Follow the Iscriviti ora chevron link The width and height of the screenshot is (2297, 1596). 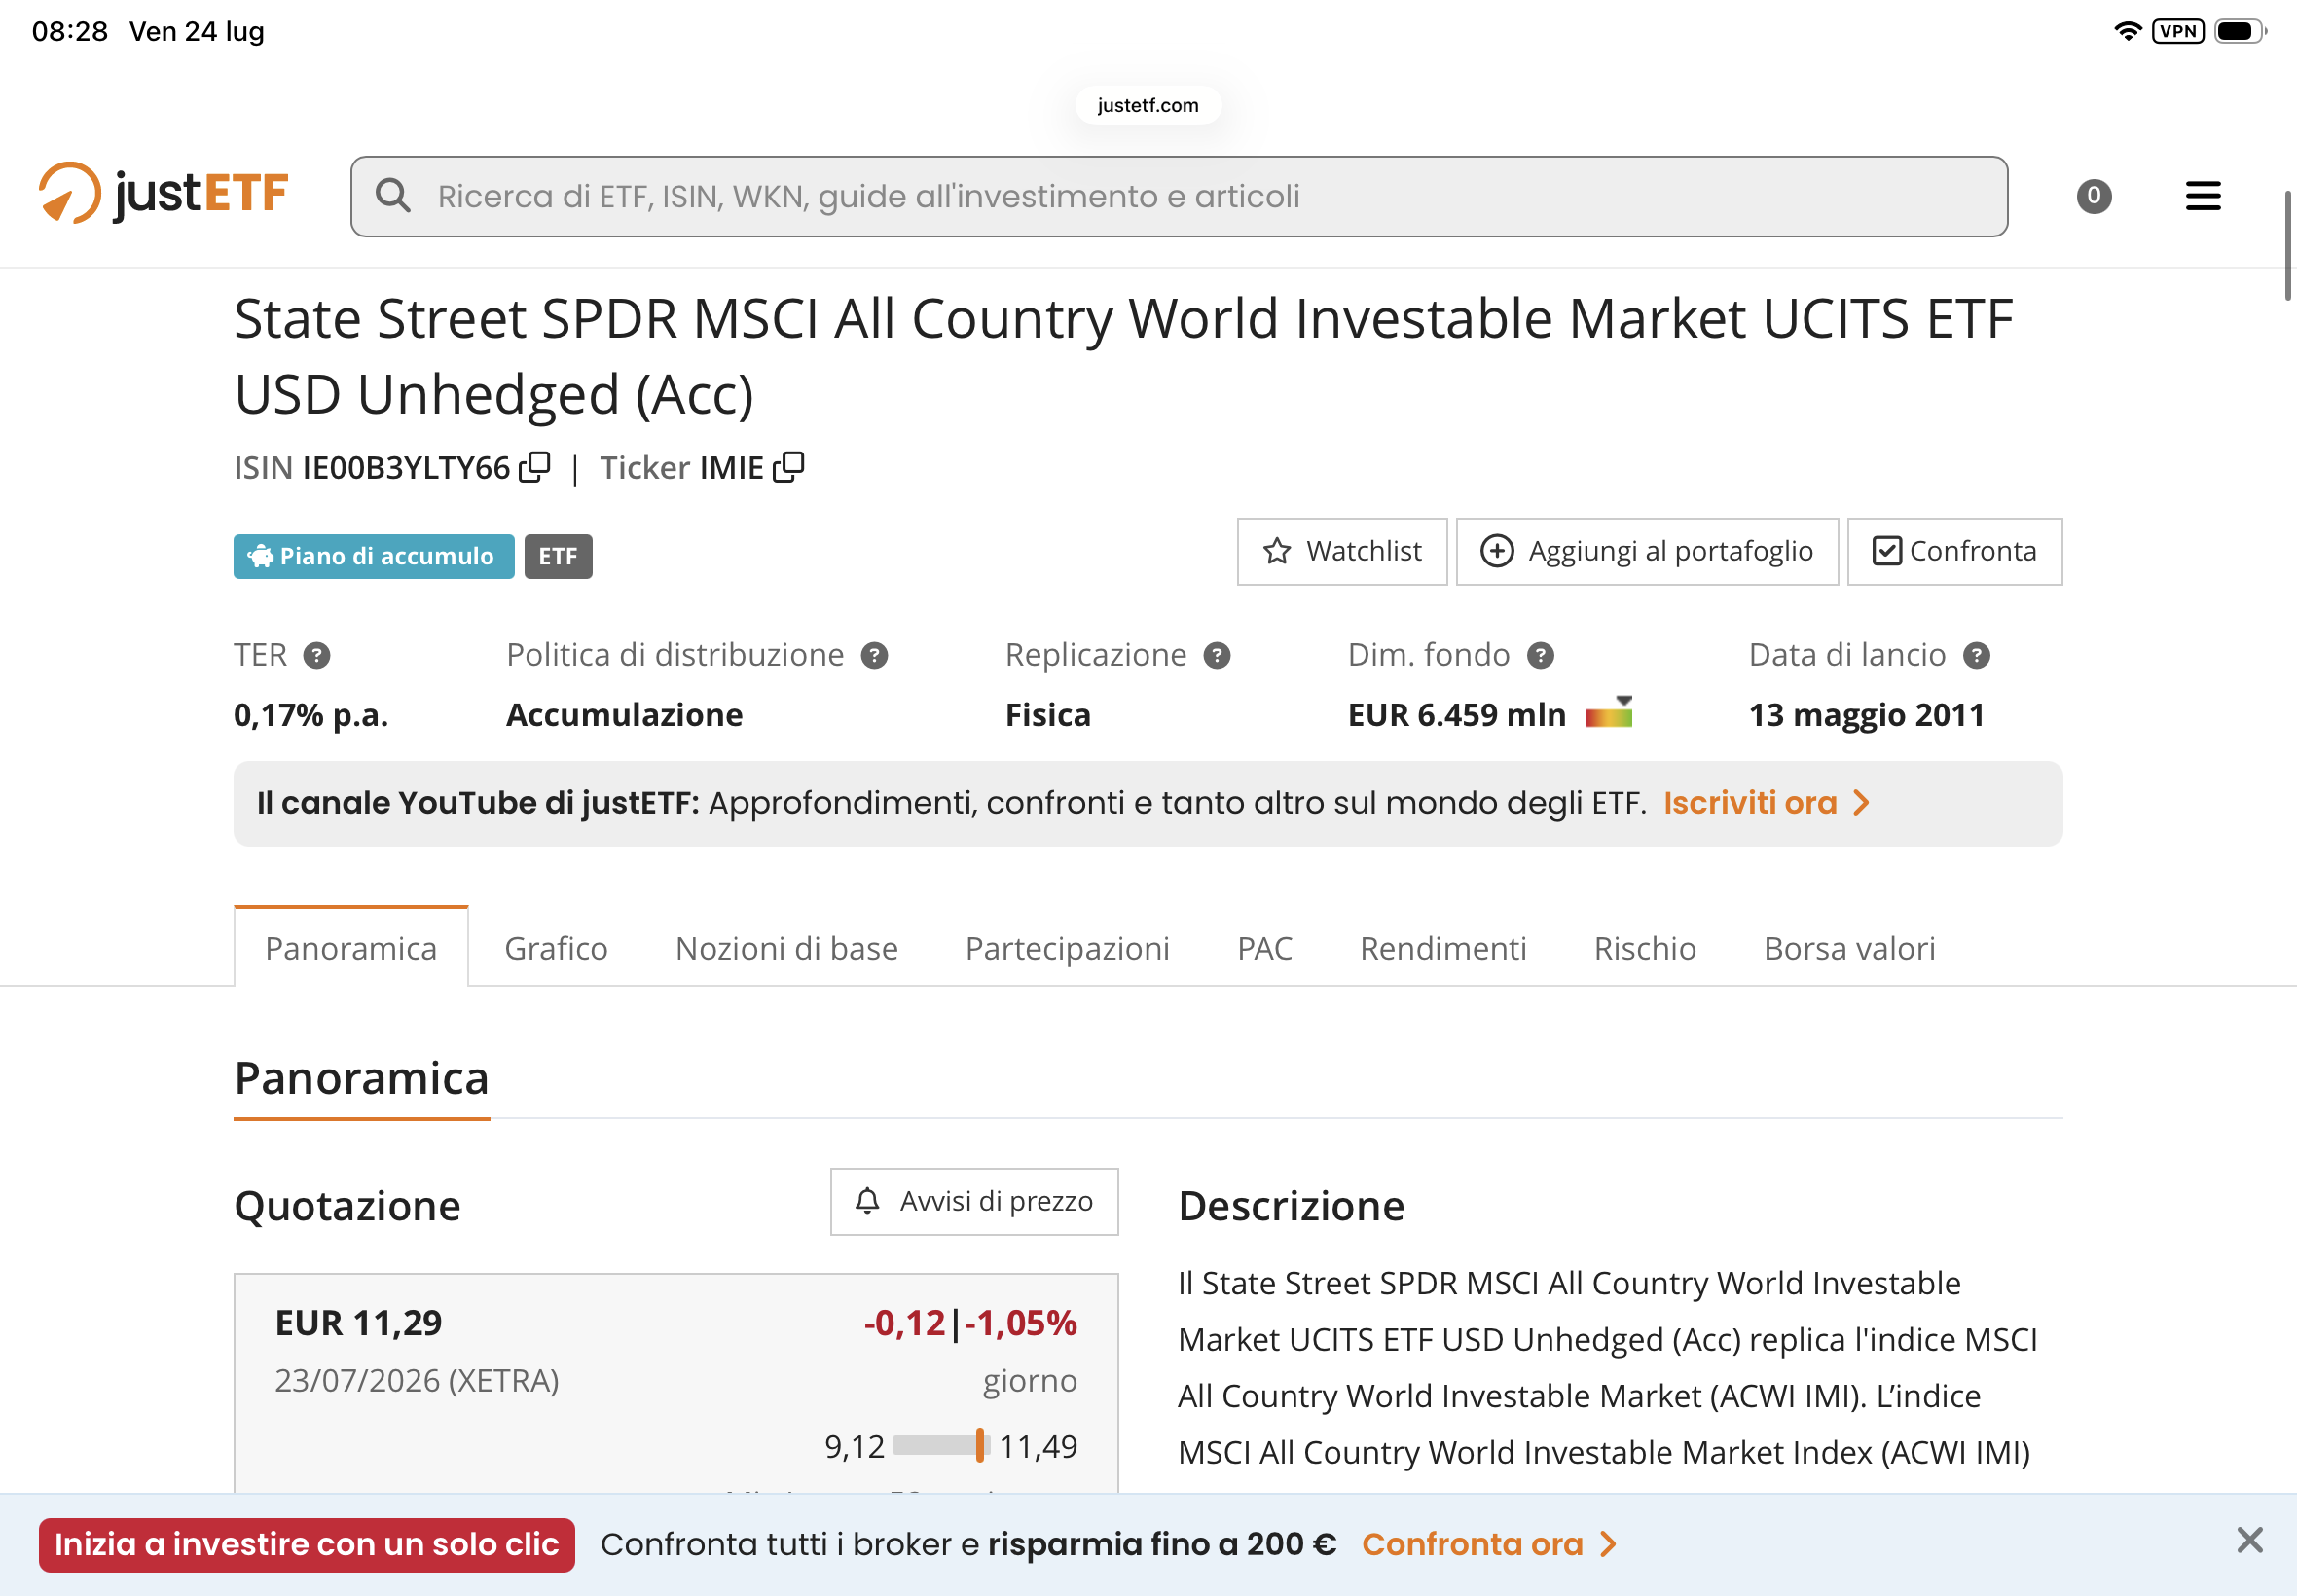(x=1766, y=803)
